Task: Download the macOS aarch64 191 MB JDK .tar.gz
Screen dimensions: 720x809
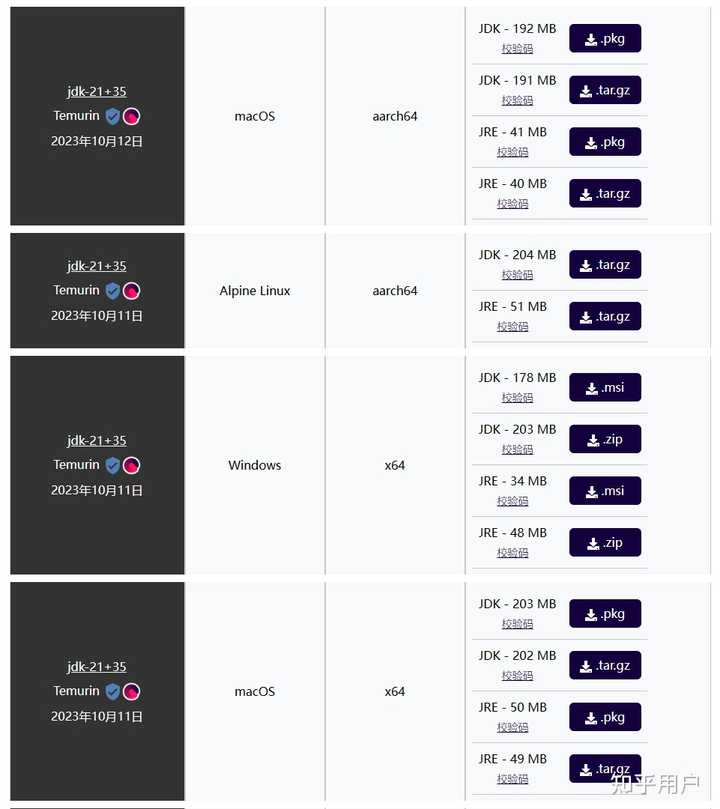Action: coord(605,90)
